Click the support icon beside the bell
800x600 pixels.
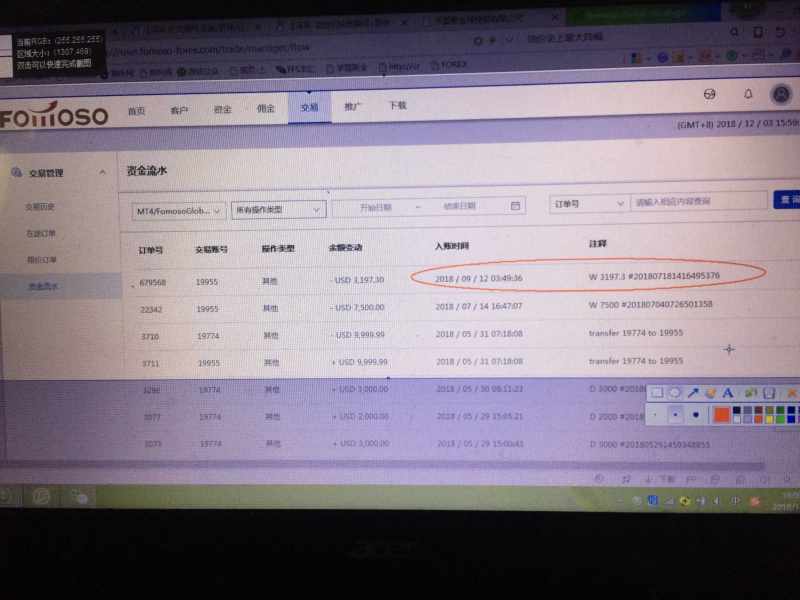[x=710, y=94]
